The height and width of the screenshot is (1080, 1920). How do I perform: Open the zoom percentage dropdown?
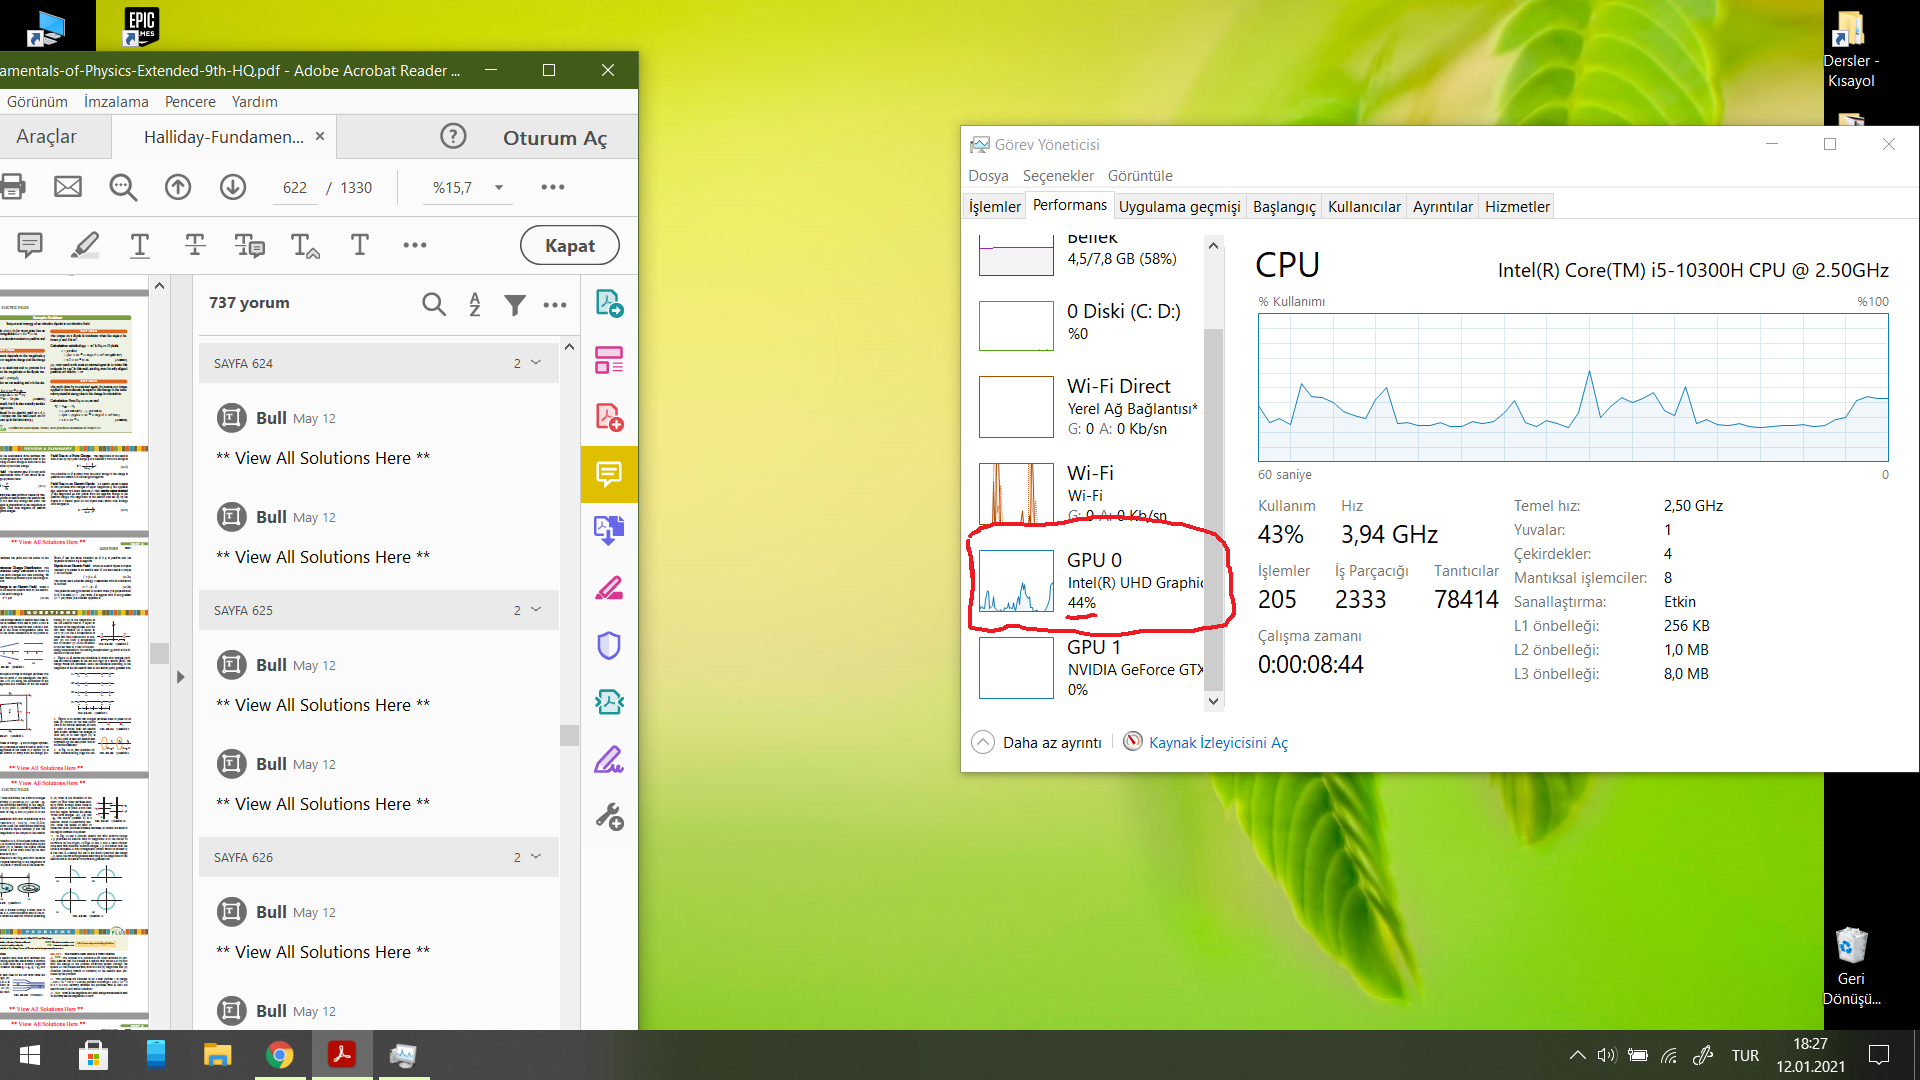[x=498, y=187]
